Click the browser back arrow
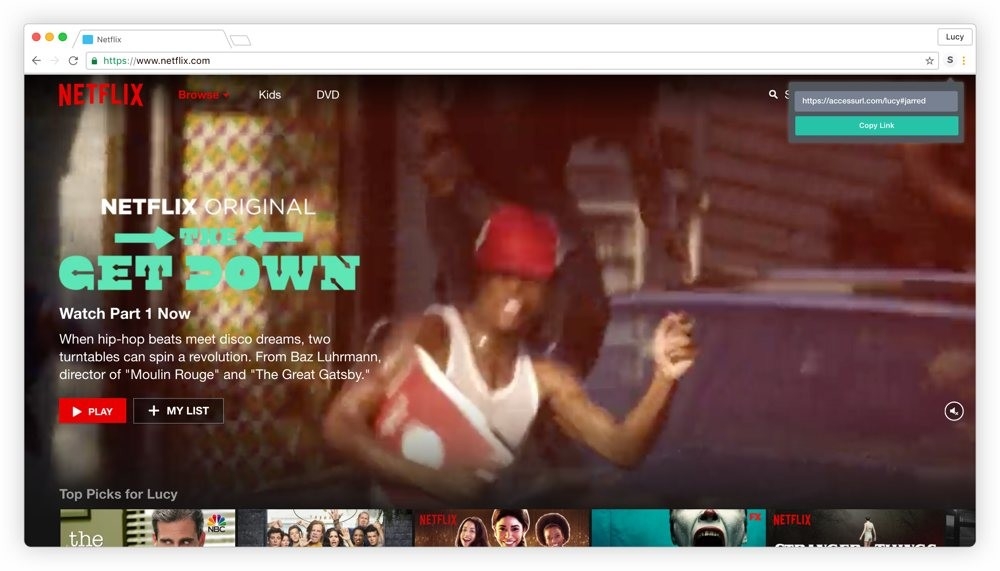This screenshot has width=1000, height=571. pyautogui.click(x=37, y=61)
